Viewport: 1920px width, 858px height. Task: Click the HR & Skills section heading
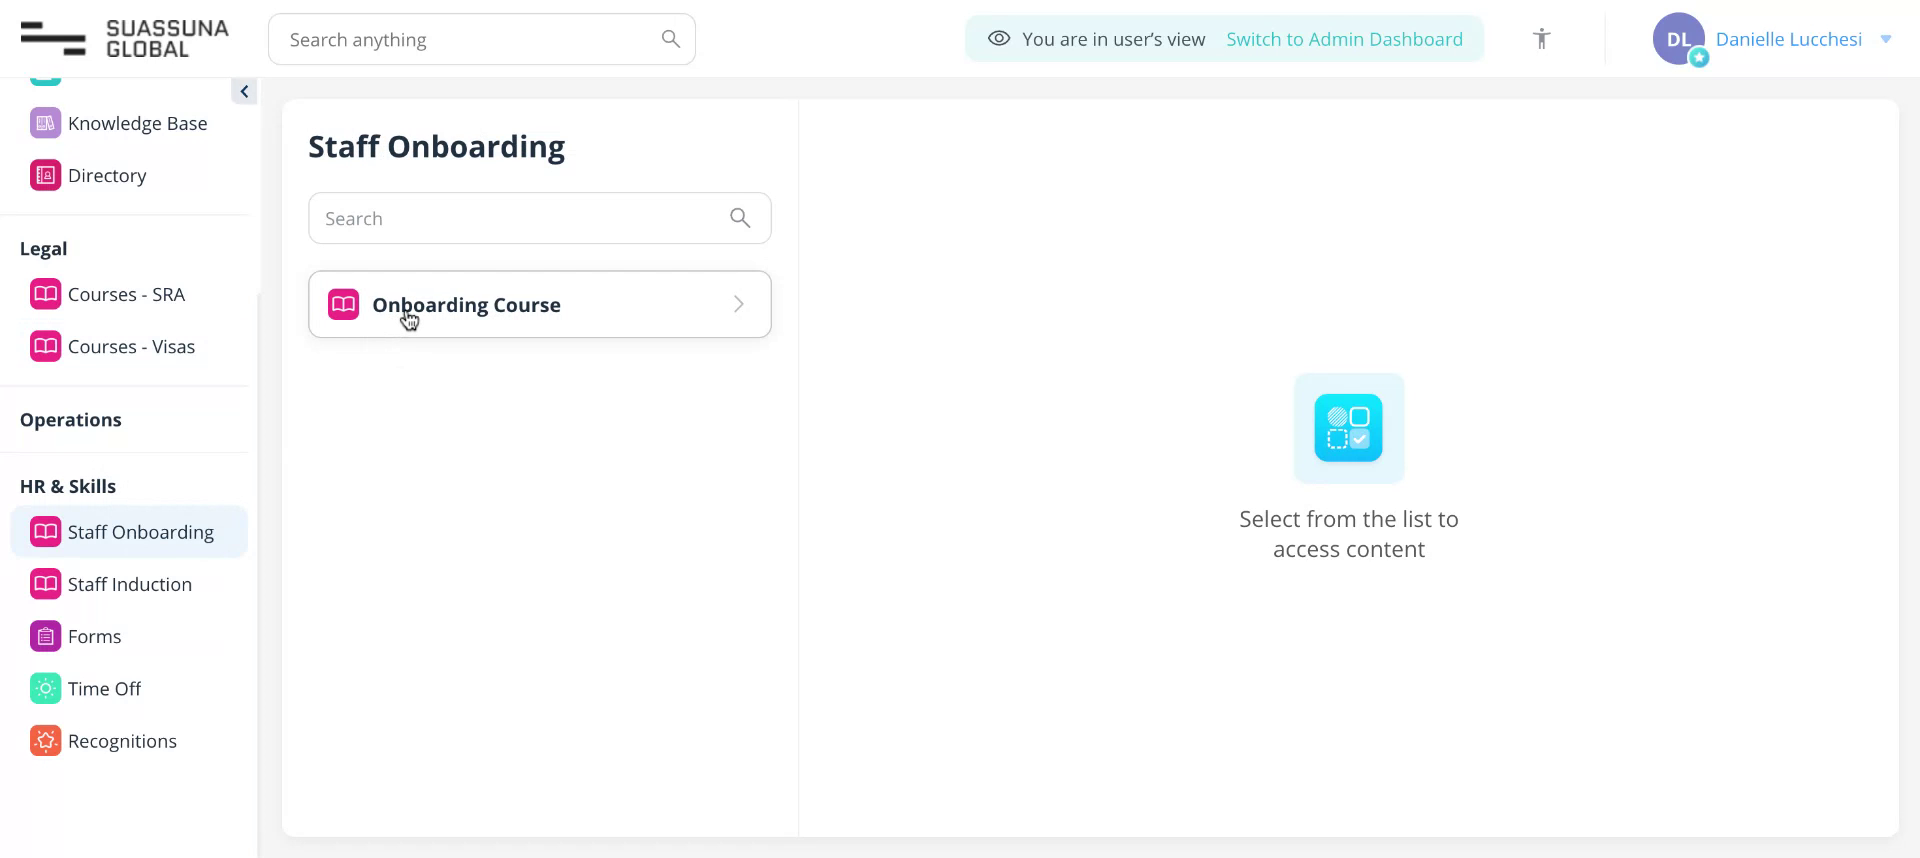click(68, 486)
